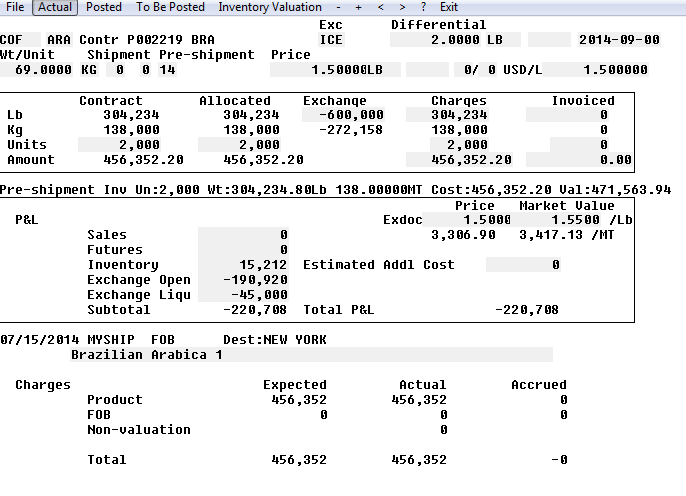
Task: Click the KG unit field
Action: click(x=89, y=70)
